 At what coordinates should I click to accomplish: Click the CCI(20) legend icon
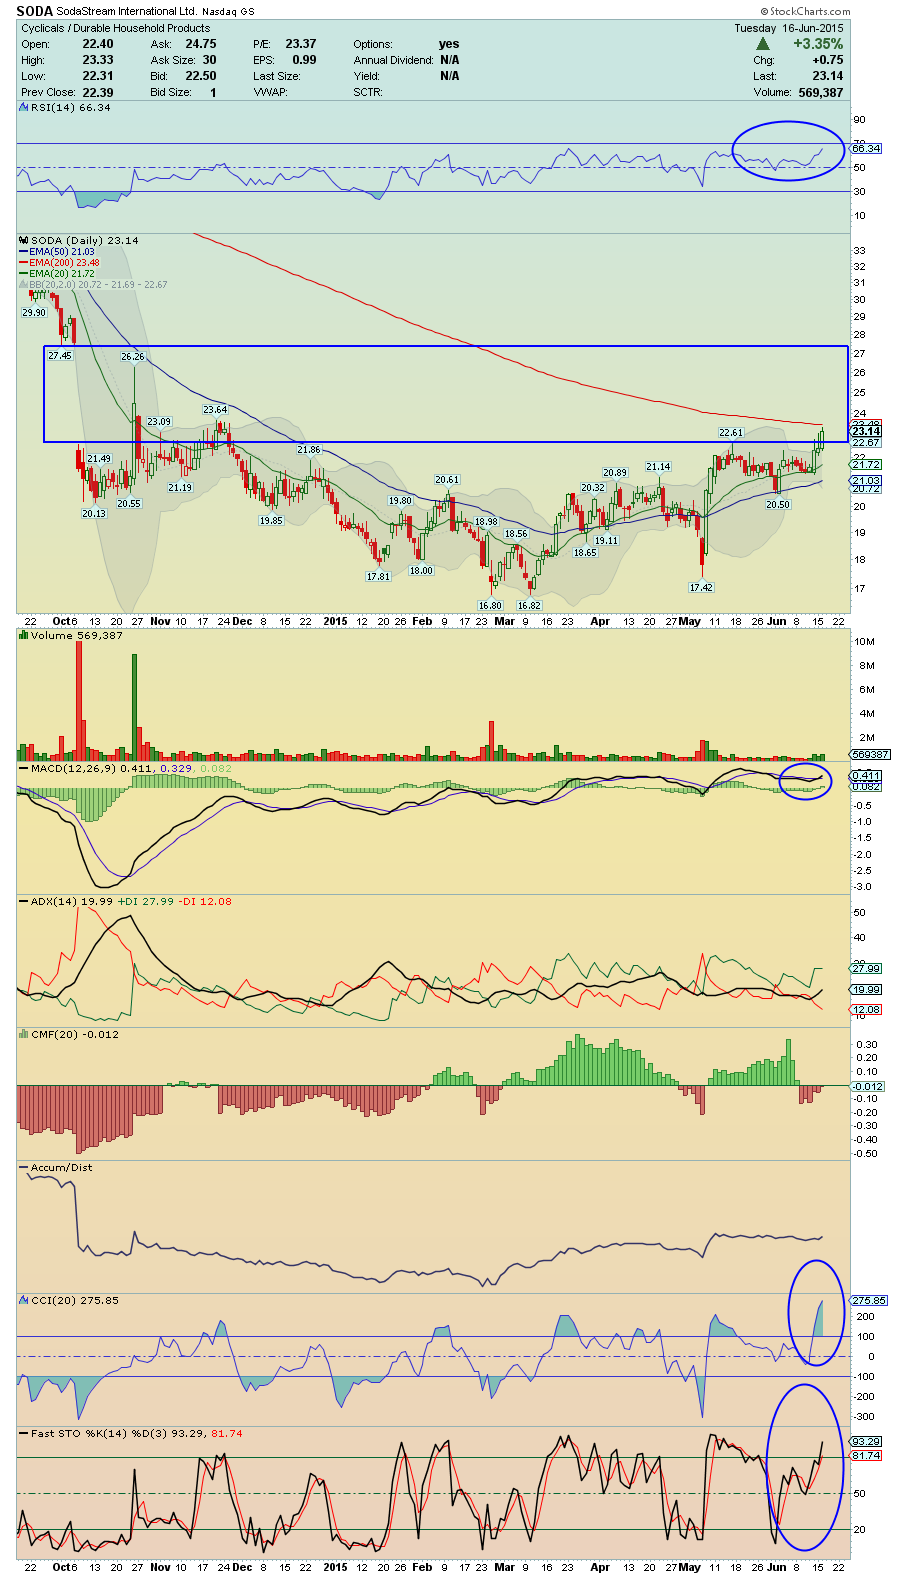click(24, 1300)
